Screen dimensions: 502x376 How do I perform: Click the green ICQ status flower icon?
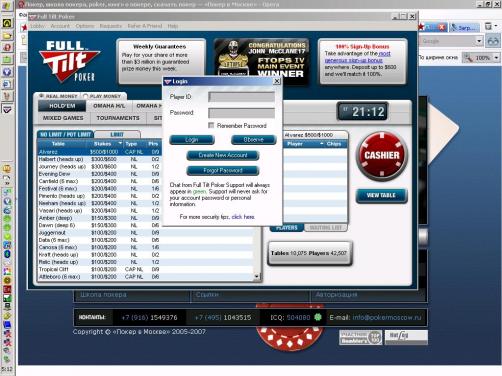click(318, 317)
